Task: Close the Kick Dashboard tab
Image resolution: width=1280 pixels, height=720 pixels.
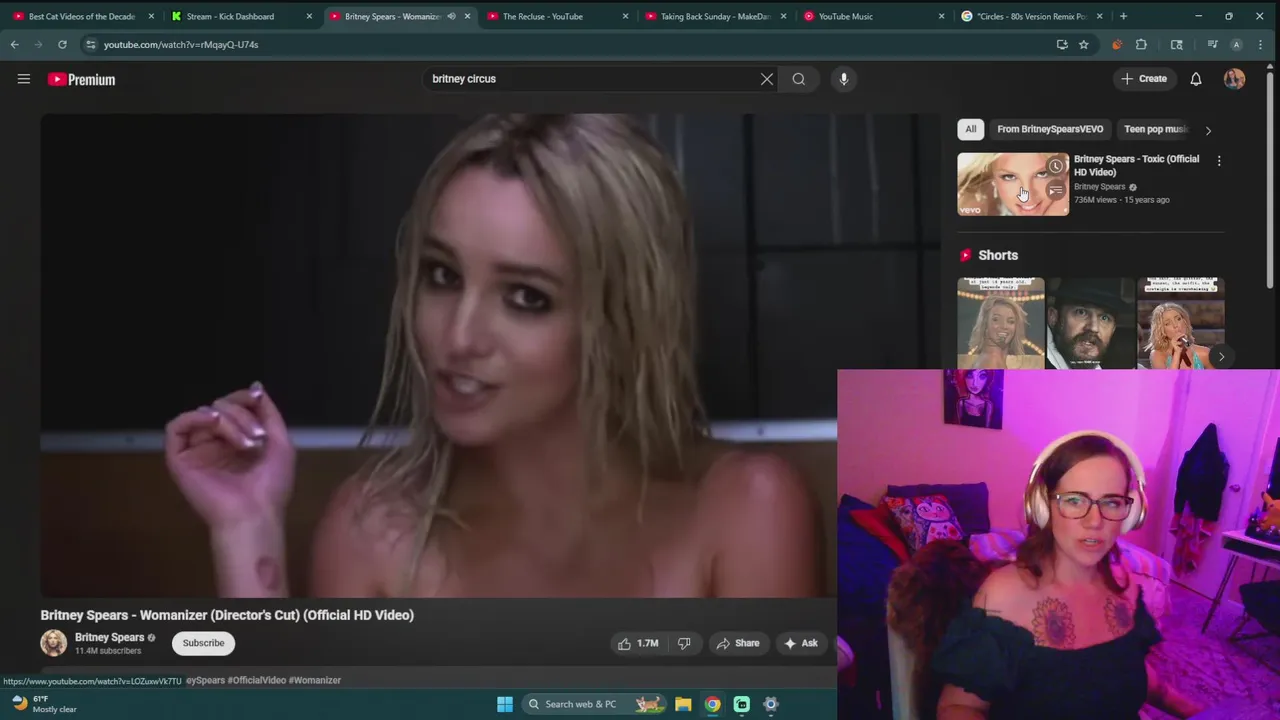Action: pos(309,16)
